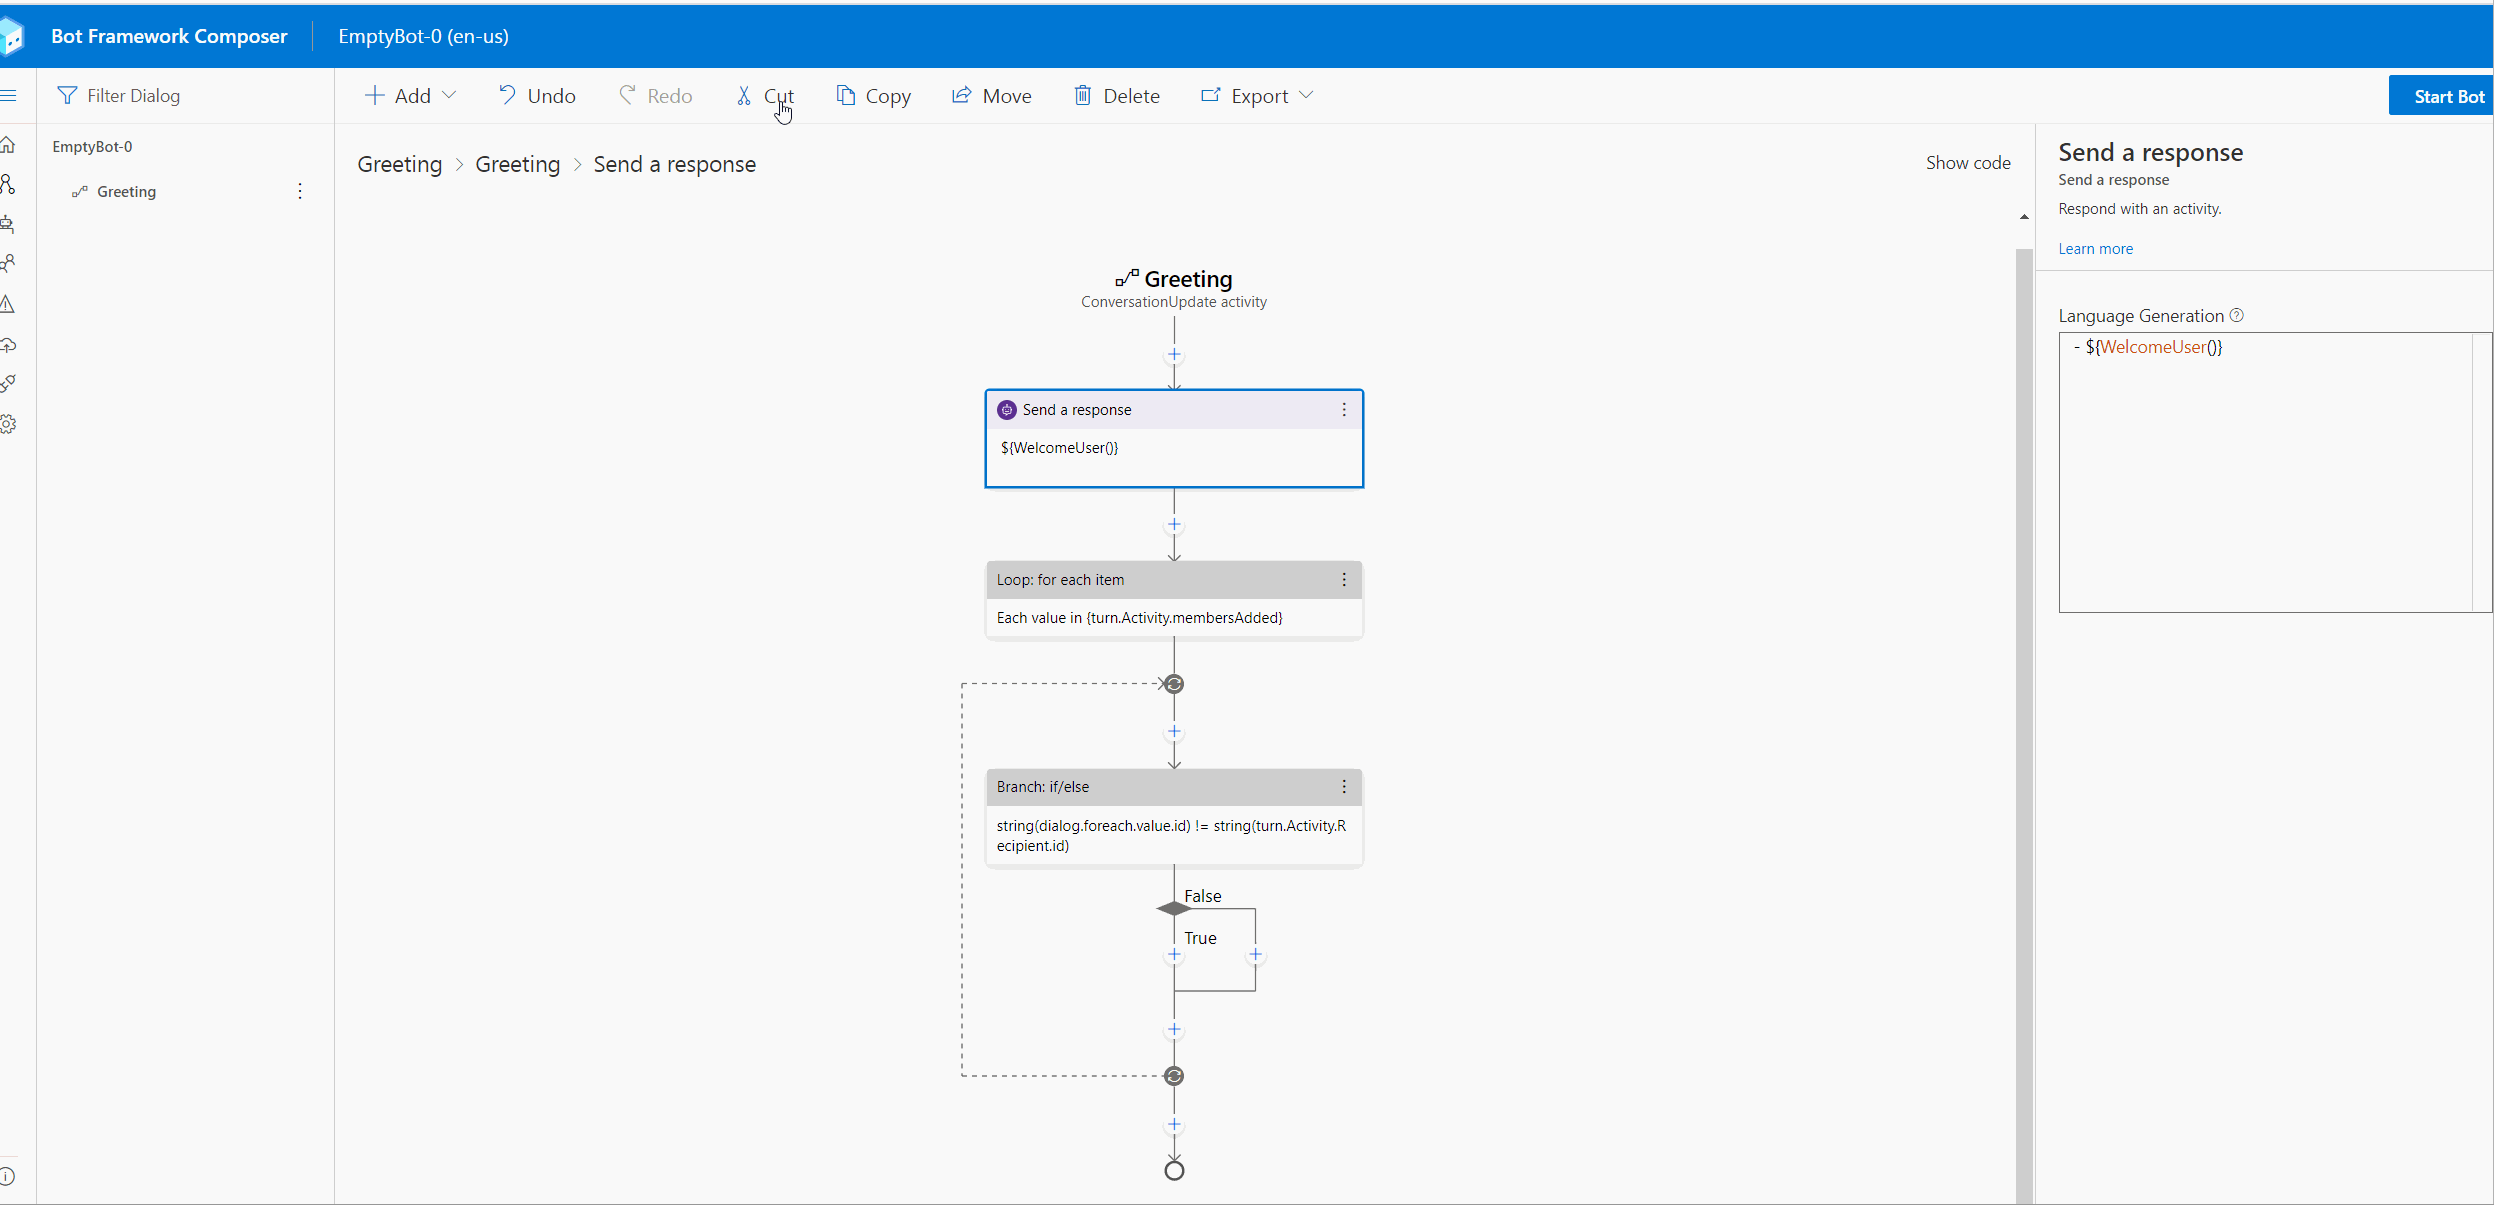Click the canvas vertical scrollbar

pos(2024,700)
